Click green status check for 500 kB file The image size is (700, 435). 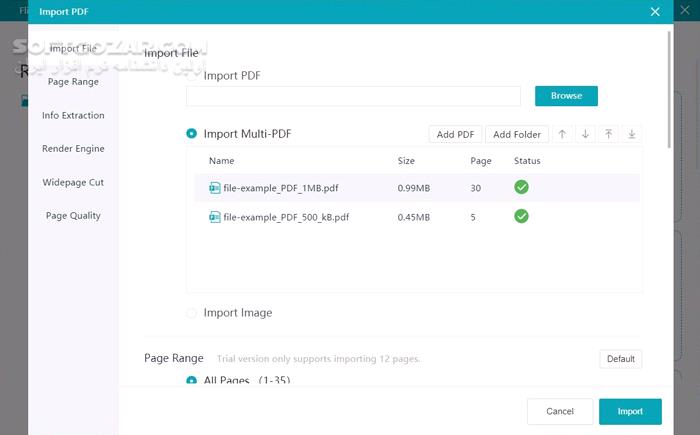point(522,216)
